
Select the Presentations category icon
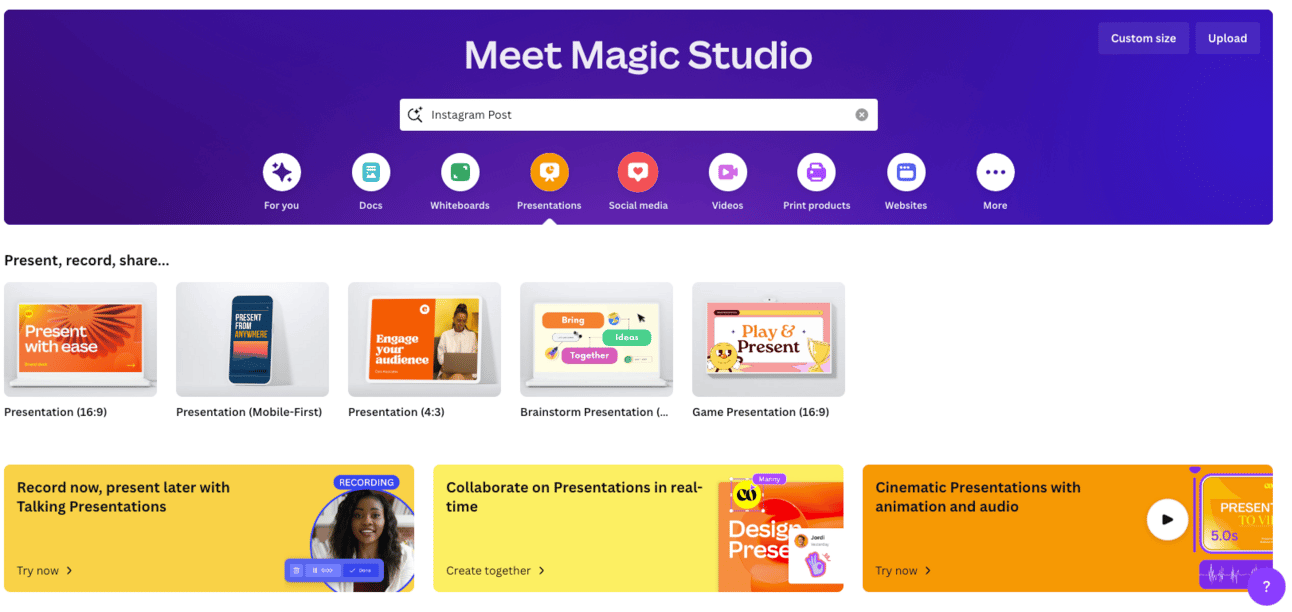point(549,172)
